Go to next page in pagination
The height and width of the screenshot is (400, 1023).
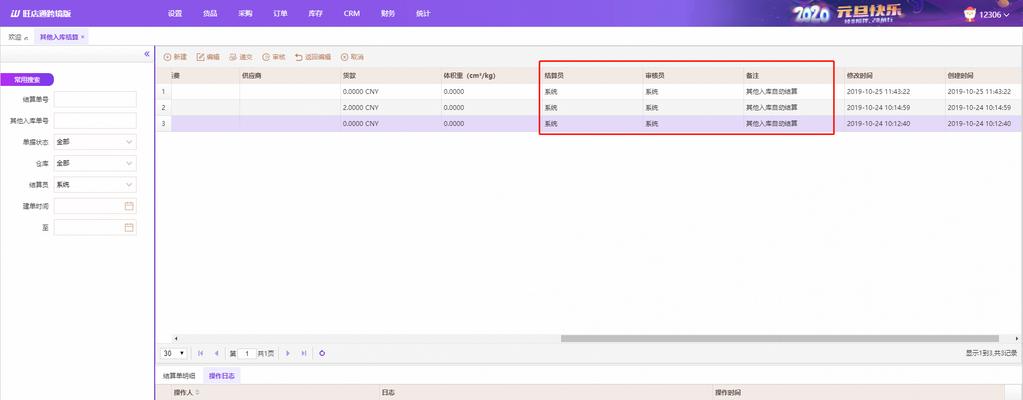[288, 353]
